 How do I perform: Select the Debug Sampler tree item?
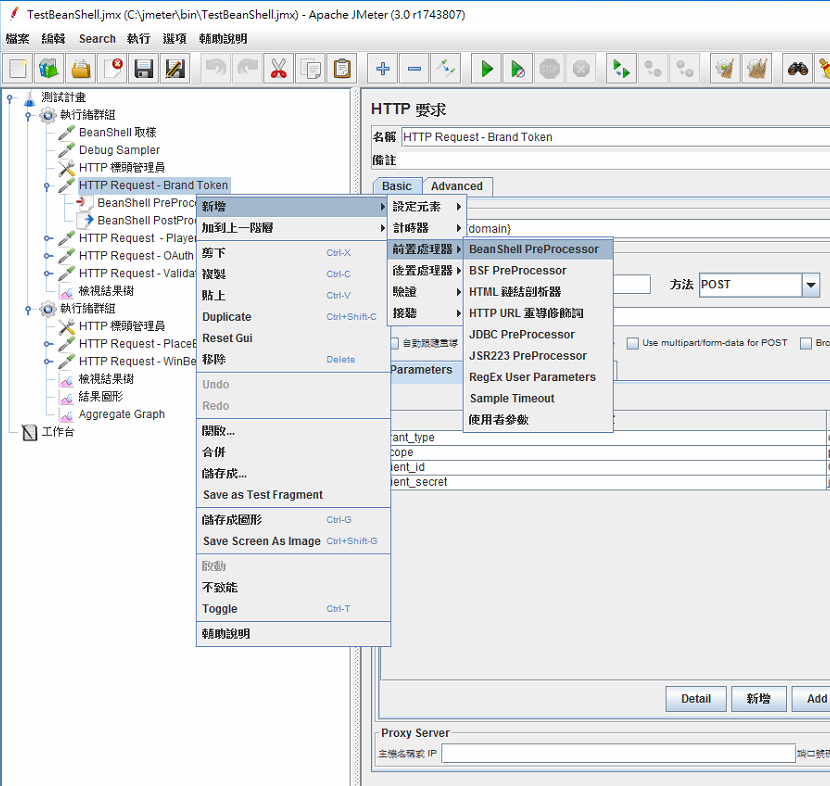[119, 150]
